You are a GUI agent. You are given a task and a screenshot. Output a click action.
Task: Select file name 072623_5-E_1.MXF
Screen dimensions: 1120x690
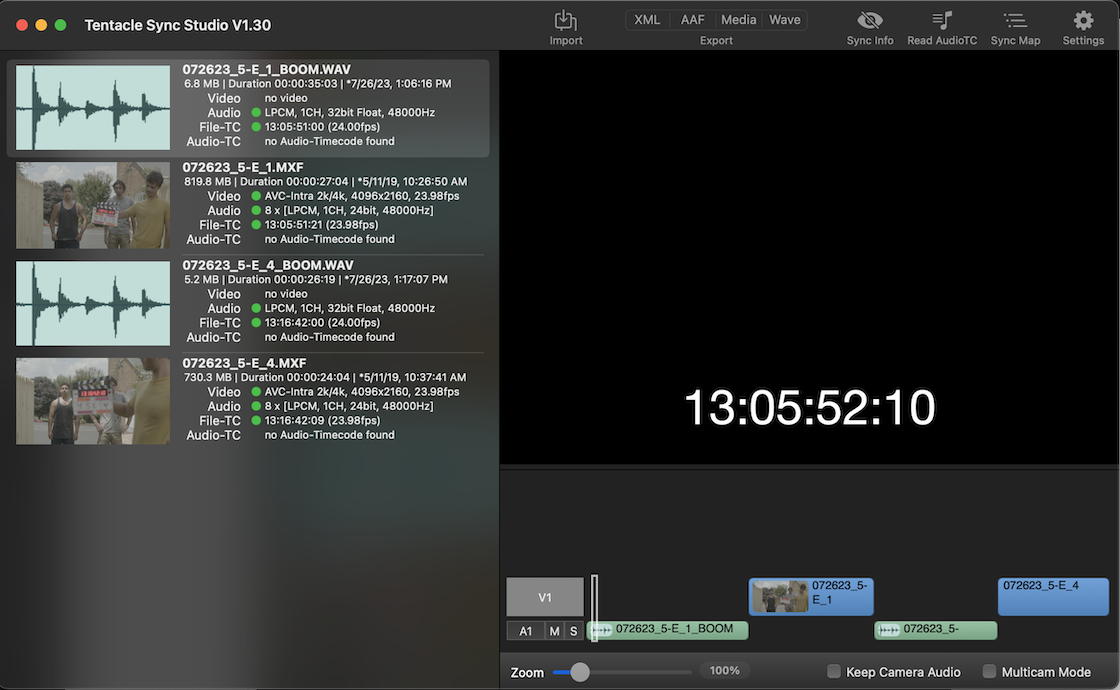click(243, 167)
